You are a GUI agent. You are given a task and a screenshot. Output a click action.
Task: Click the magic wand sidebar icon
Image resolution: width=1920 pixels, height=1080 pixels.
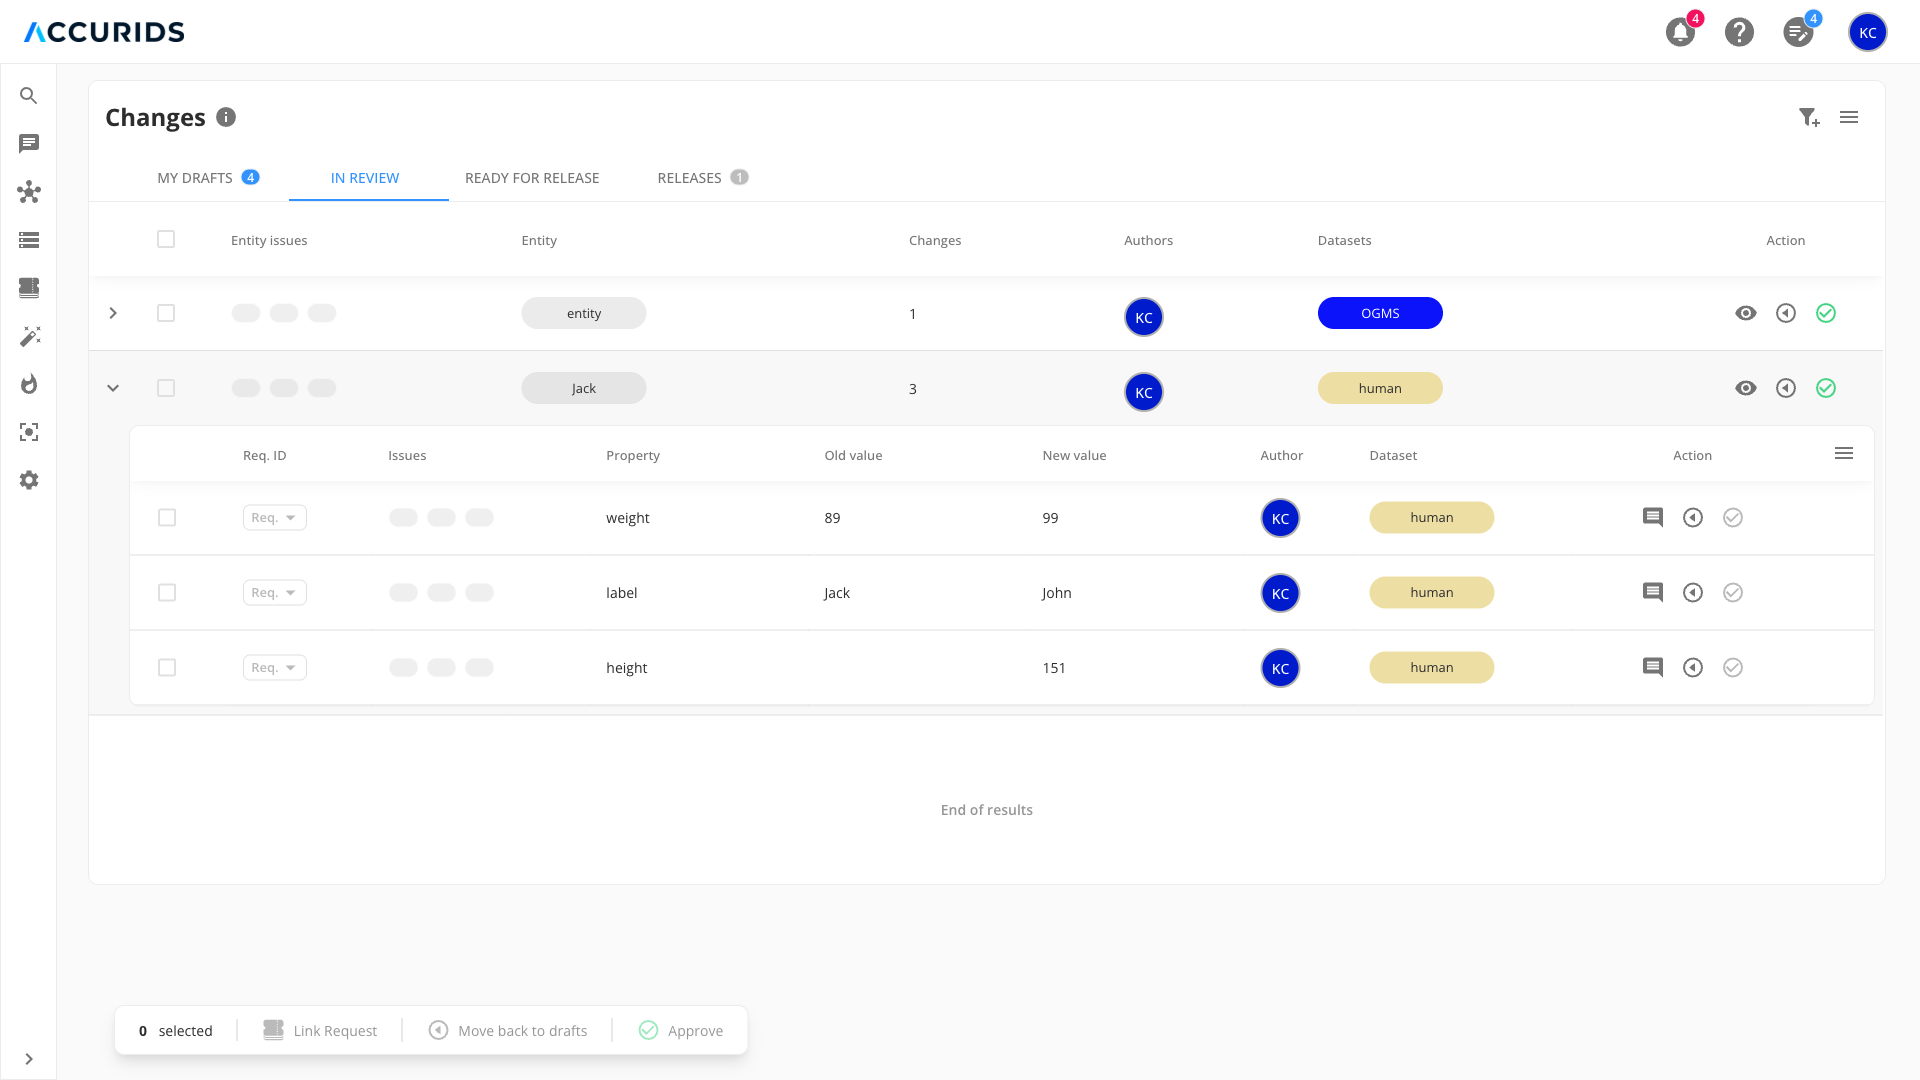[x=29, y=336]
